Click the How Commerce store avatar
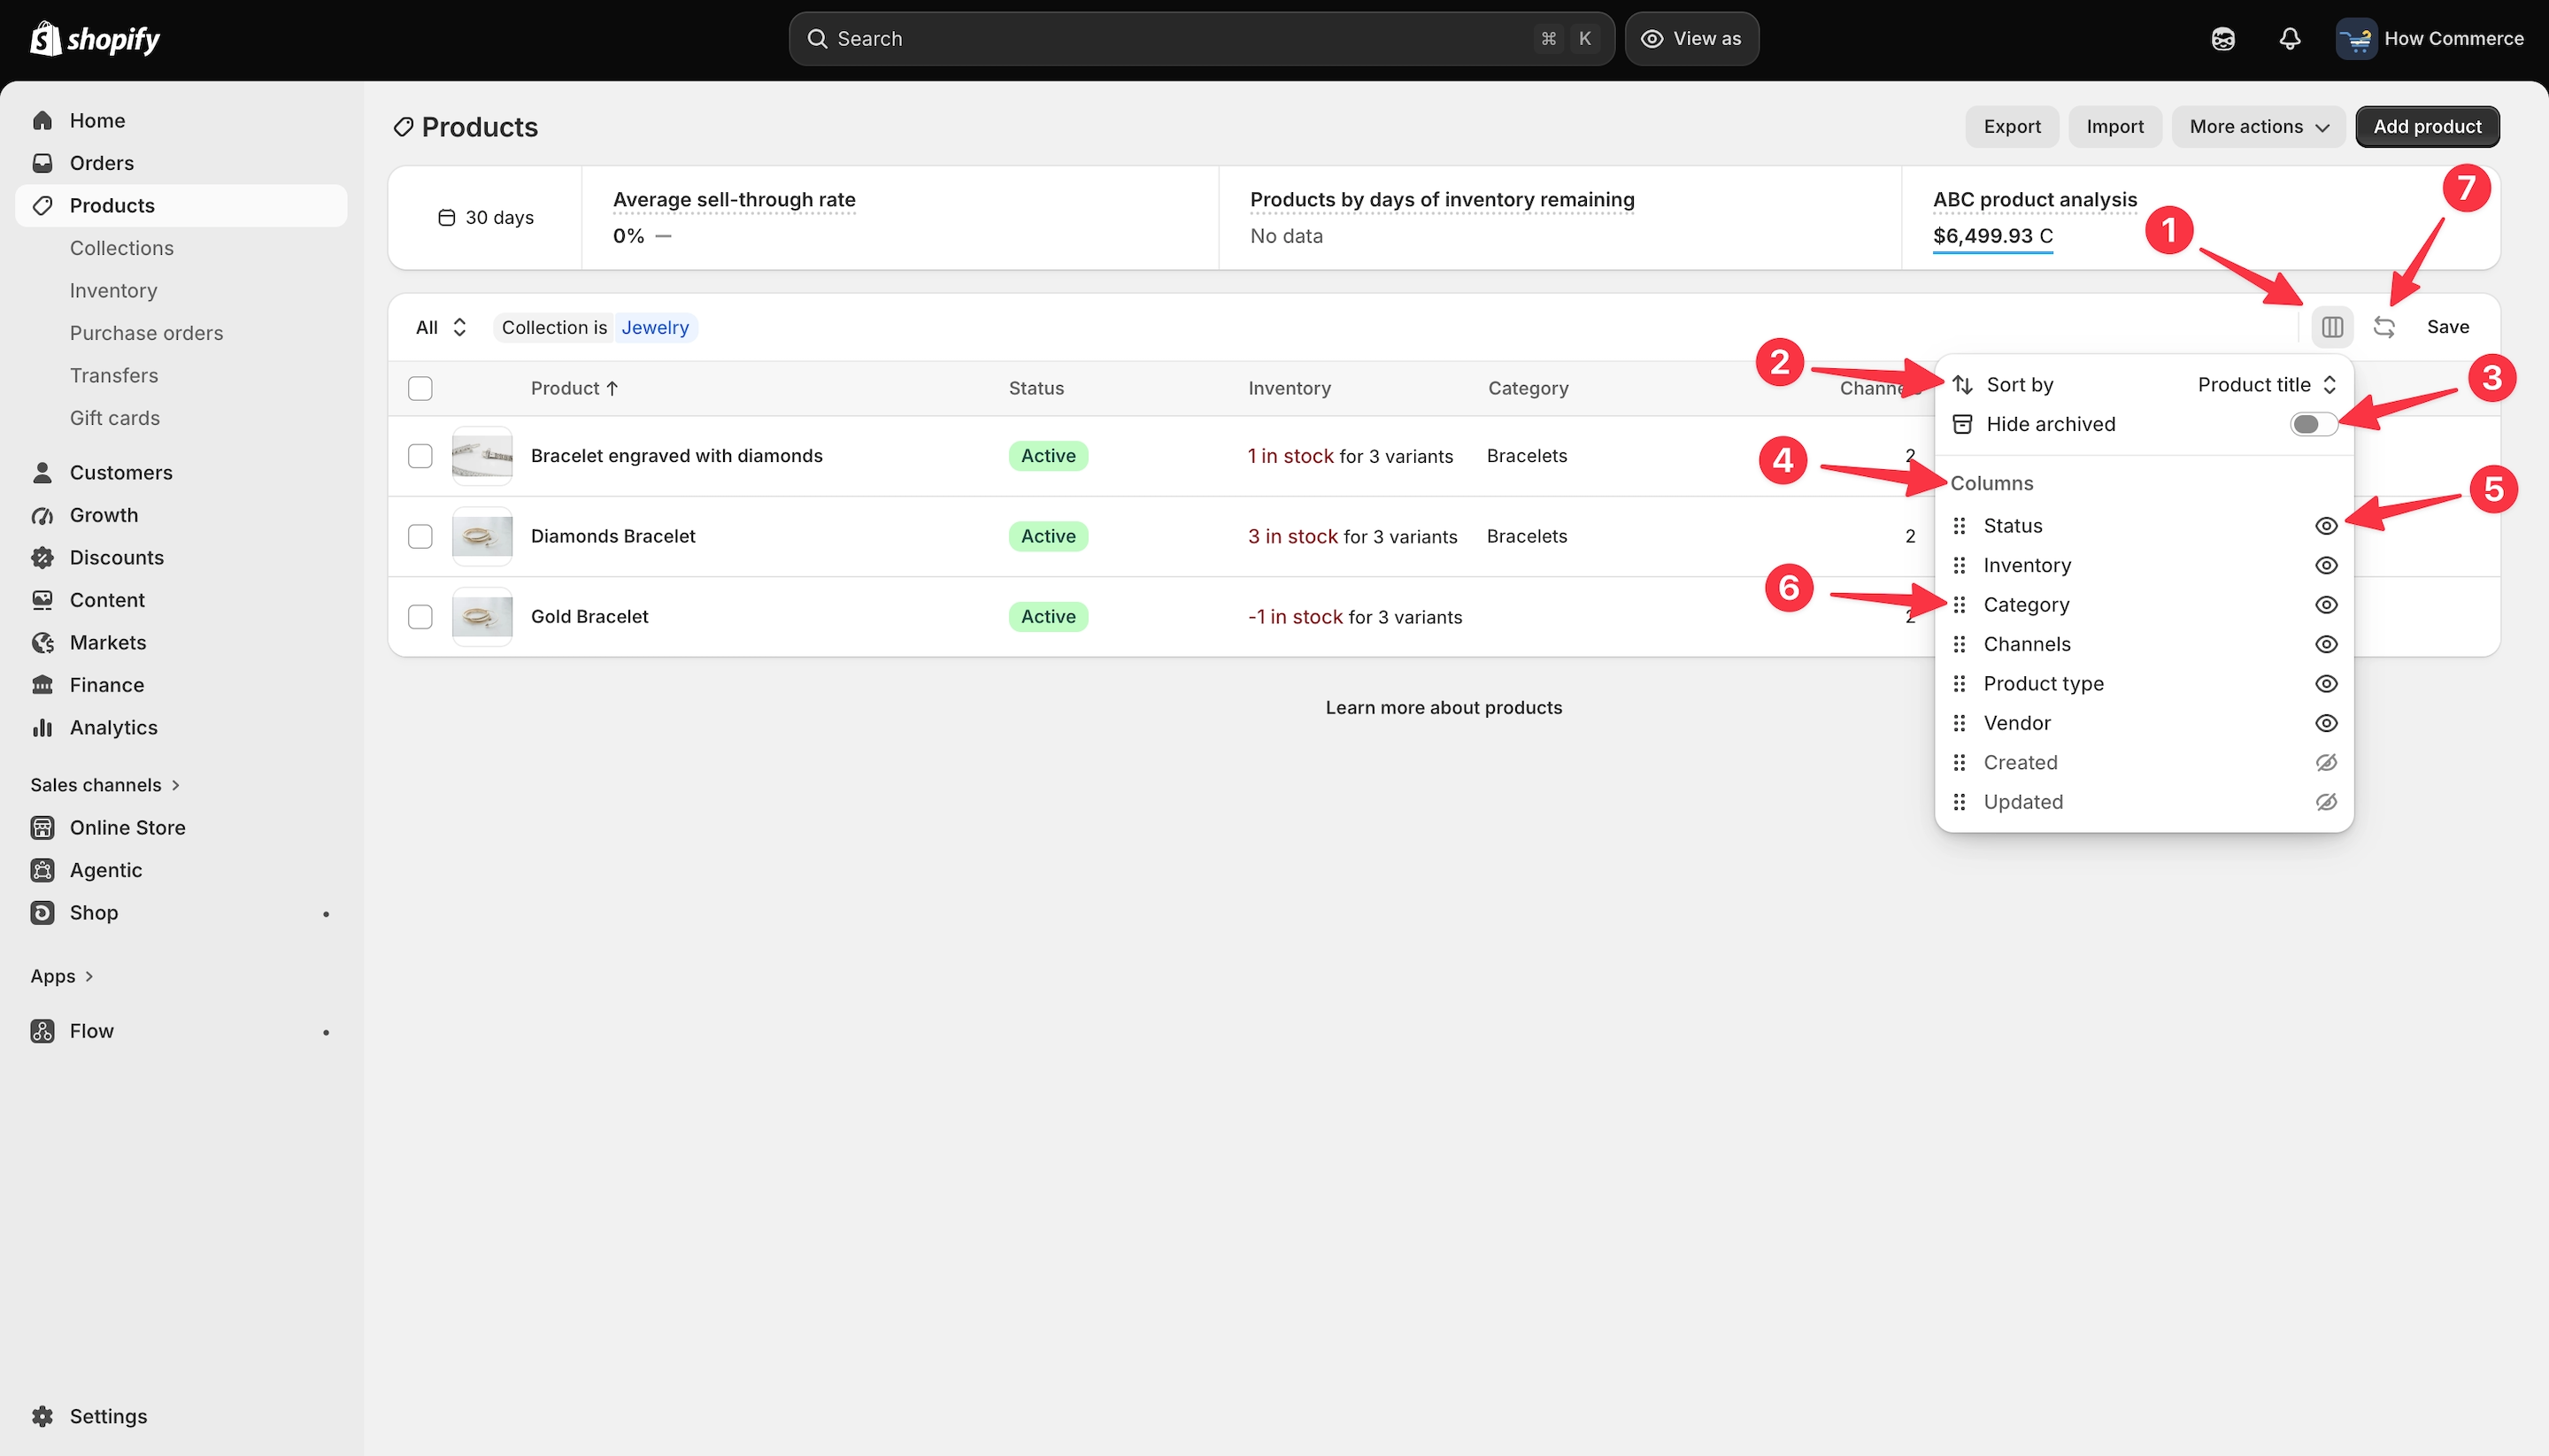This screenshot has height=1456, width=2549. click(x=2356, y=39)
